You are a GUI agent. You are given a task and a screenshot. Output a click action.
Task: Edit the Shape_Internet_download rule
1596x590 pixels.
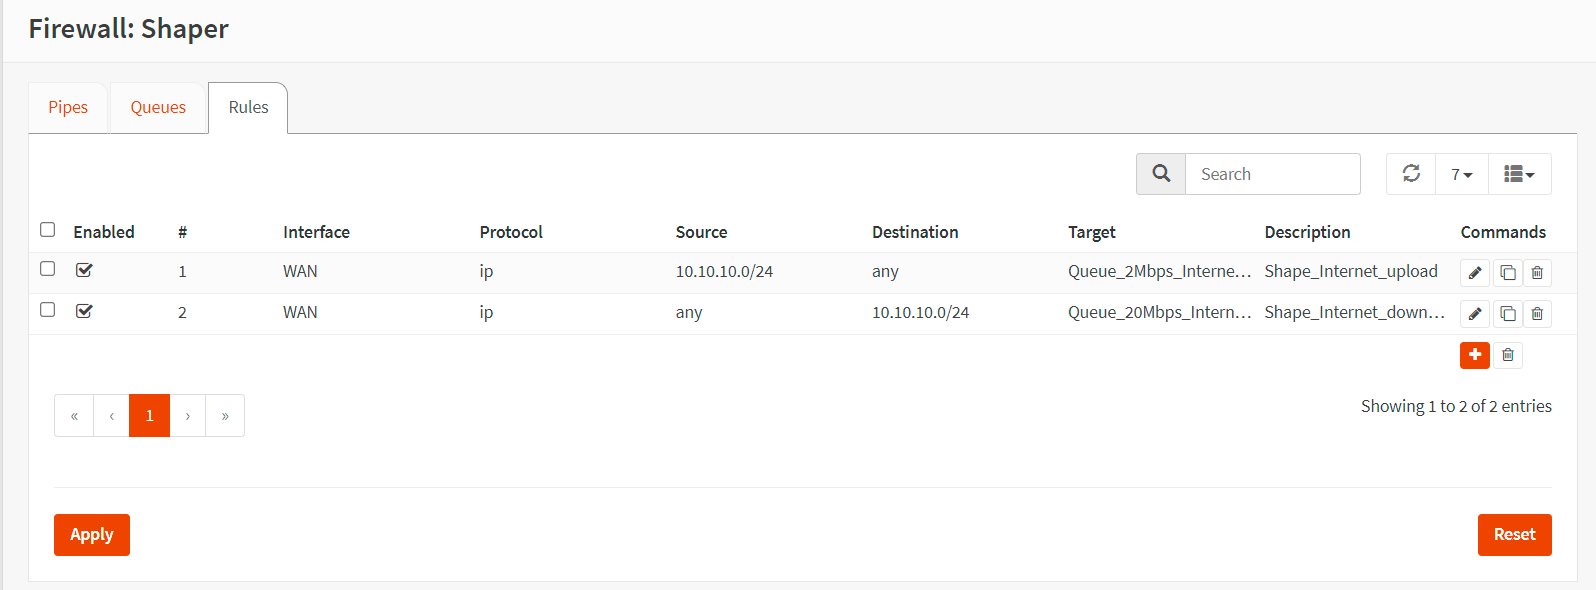click(1474, 314)
